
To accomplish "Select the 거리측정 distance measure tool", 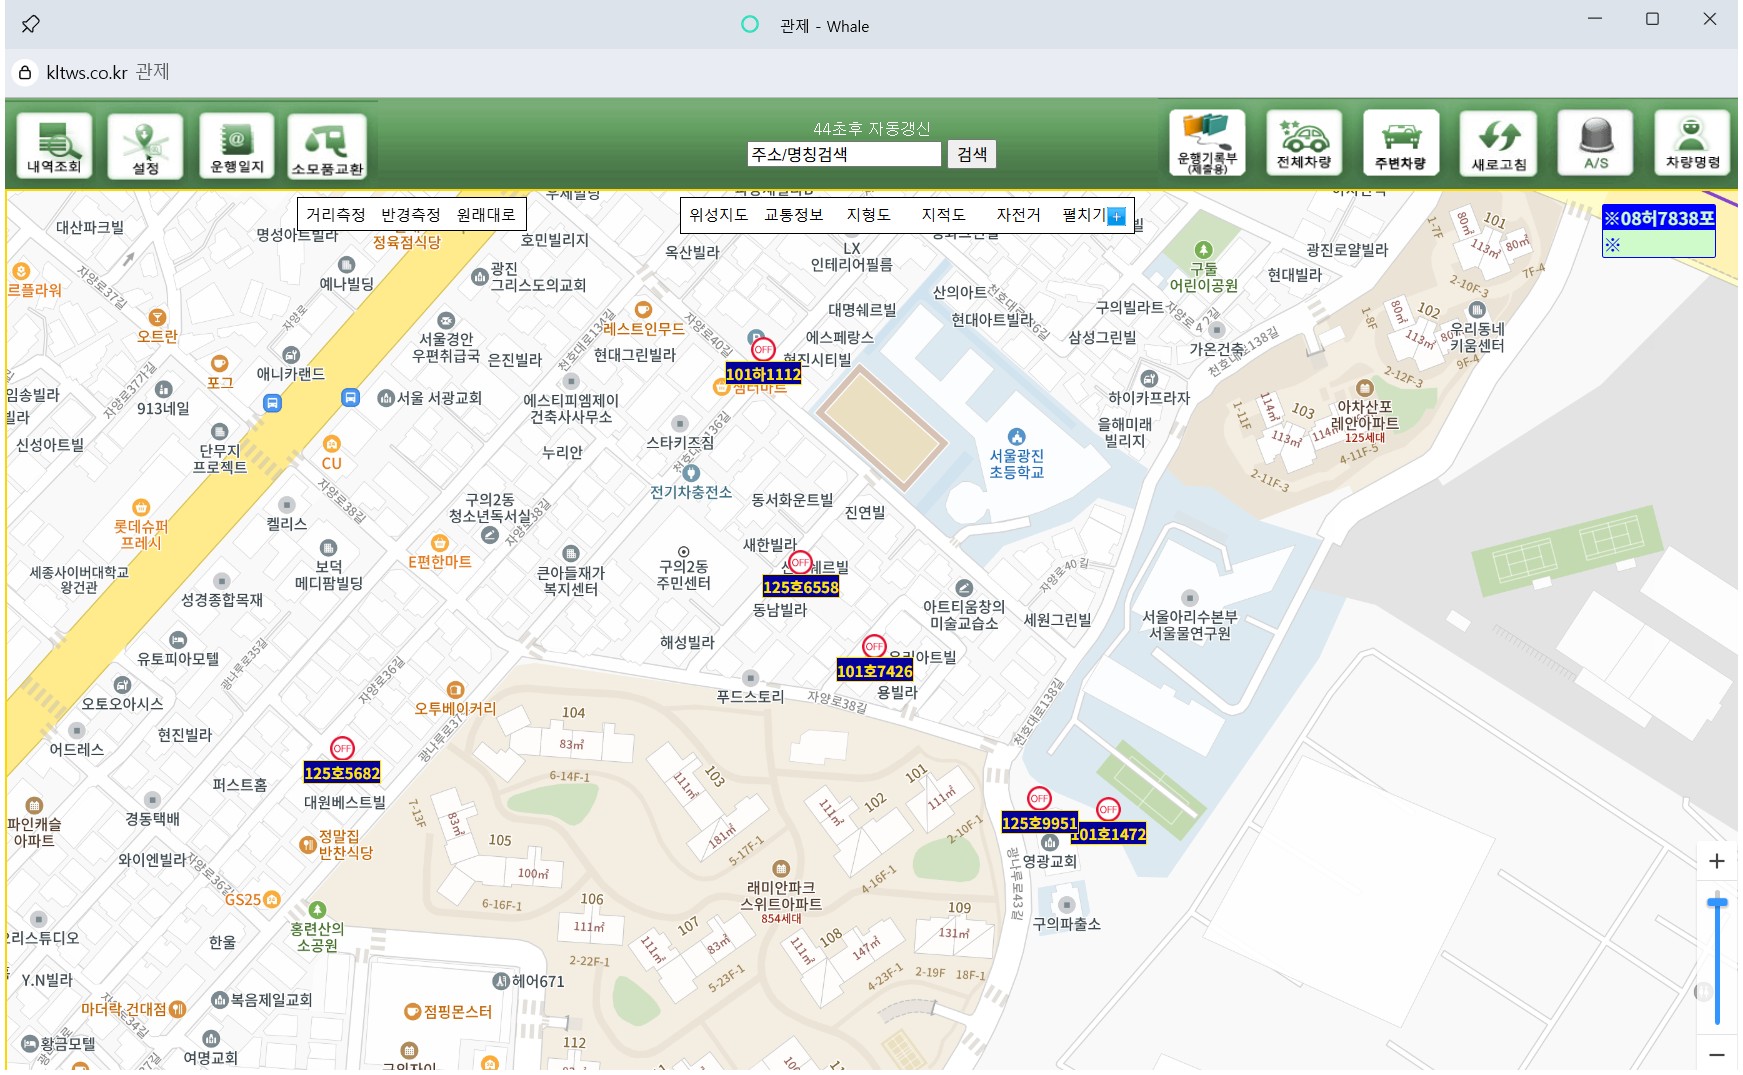I will pos(336,215).
